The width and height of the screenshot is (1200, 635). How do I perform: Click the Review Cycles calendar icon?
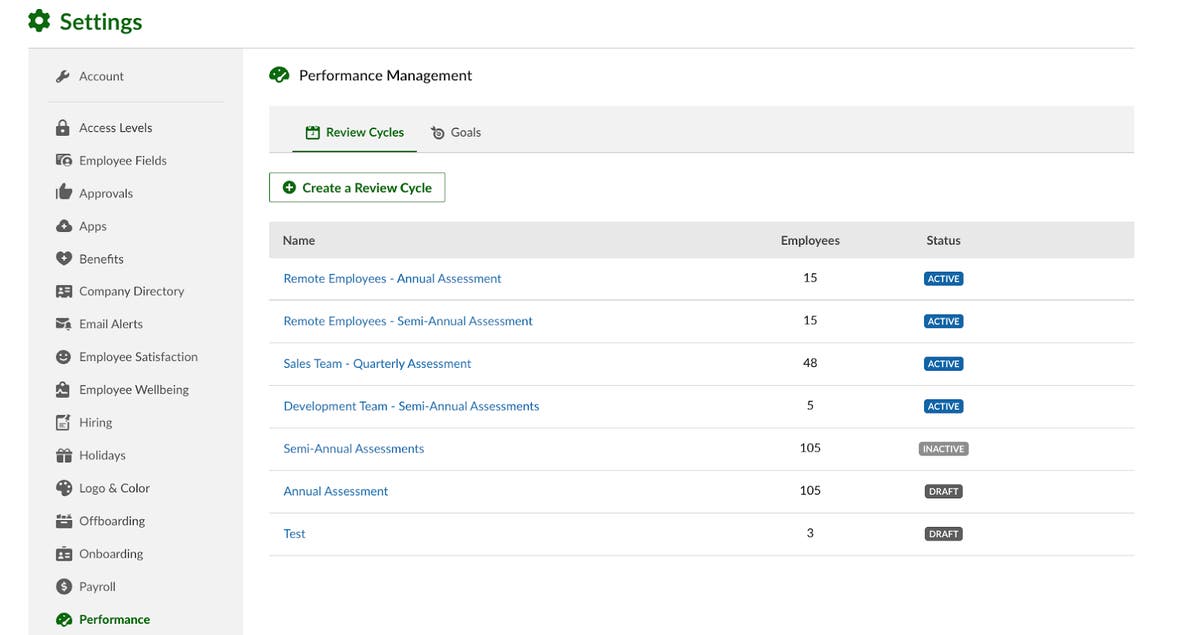coord(312,131)
